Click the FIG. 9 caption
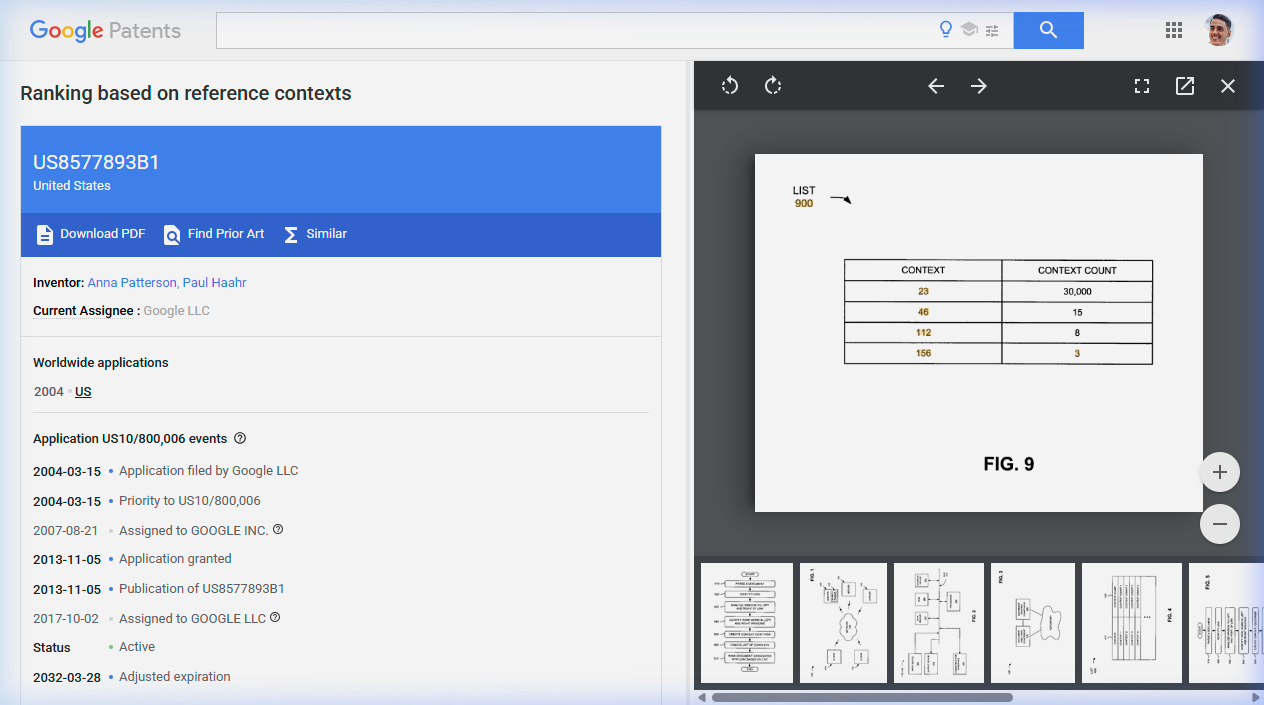 [x=1009, y=464]
